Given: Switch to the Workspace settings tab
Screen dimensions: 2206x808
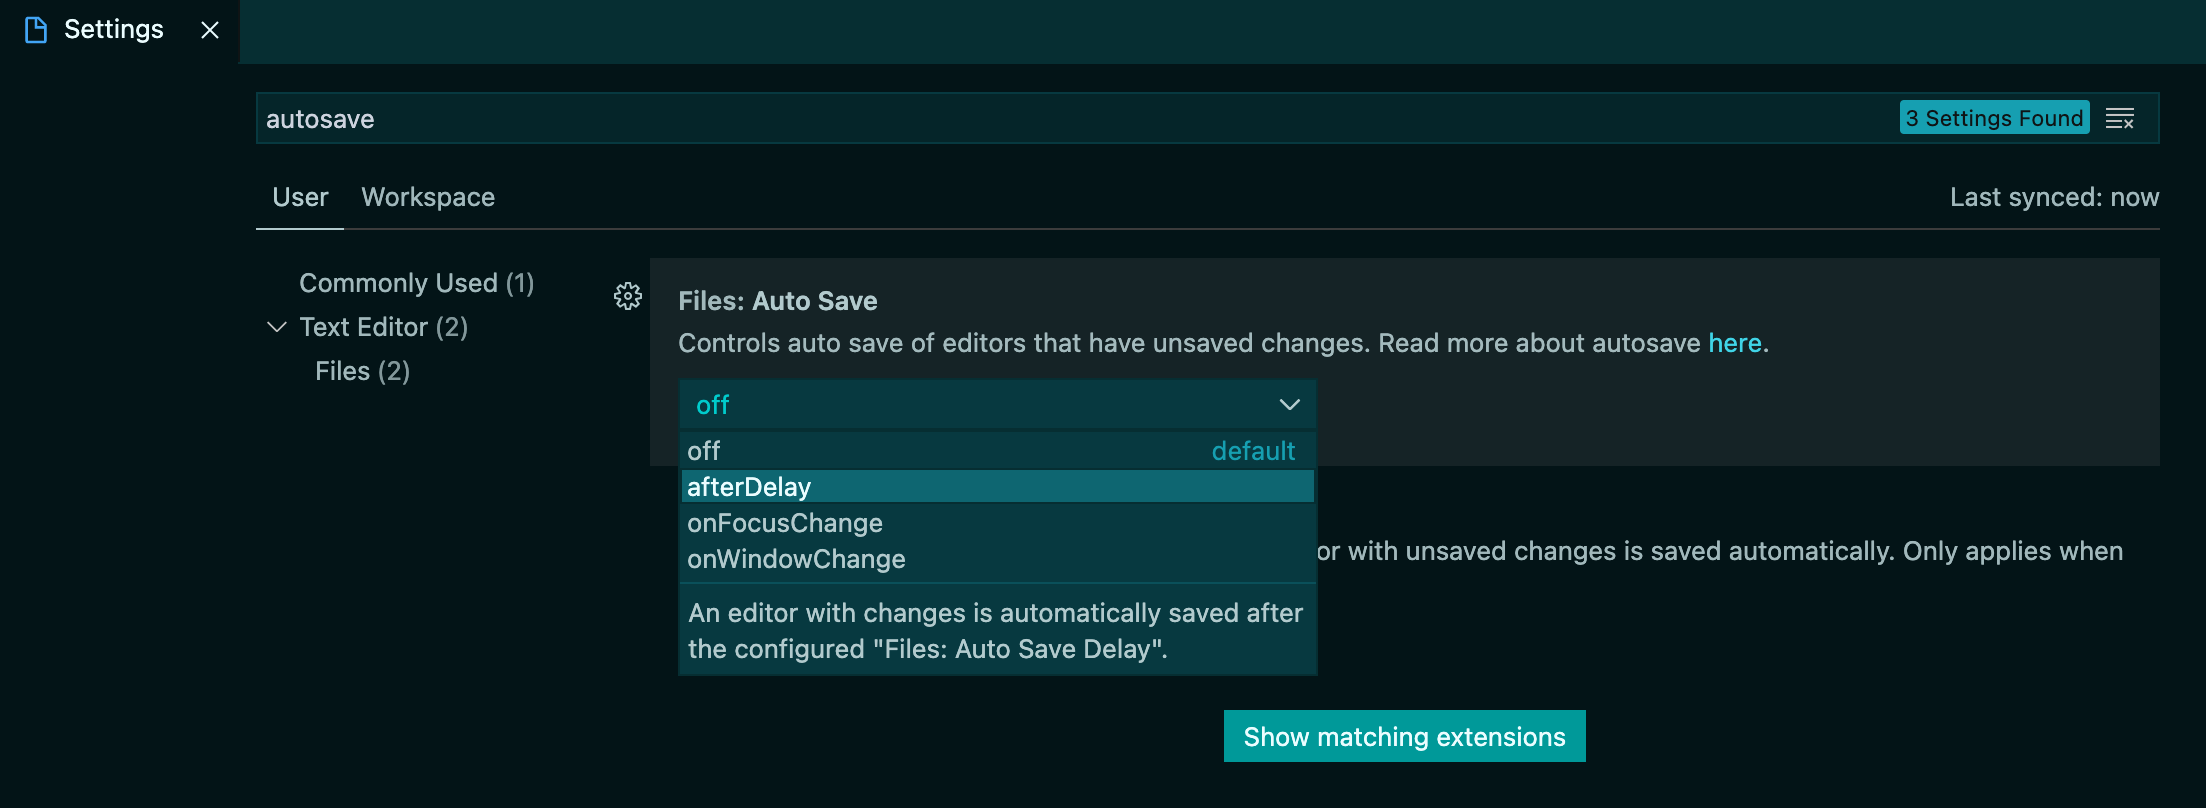Looking at the screenshot, I should pyautogui.click(x=428, y=197).
